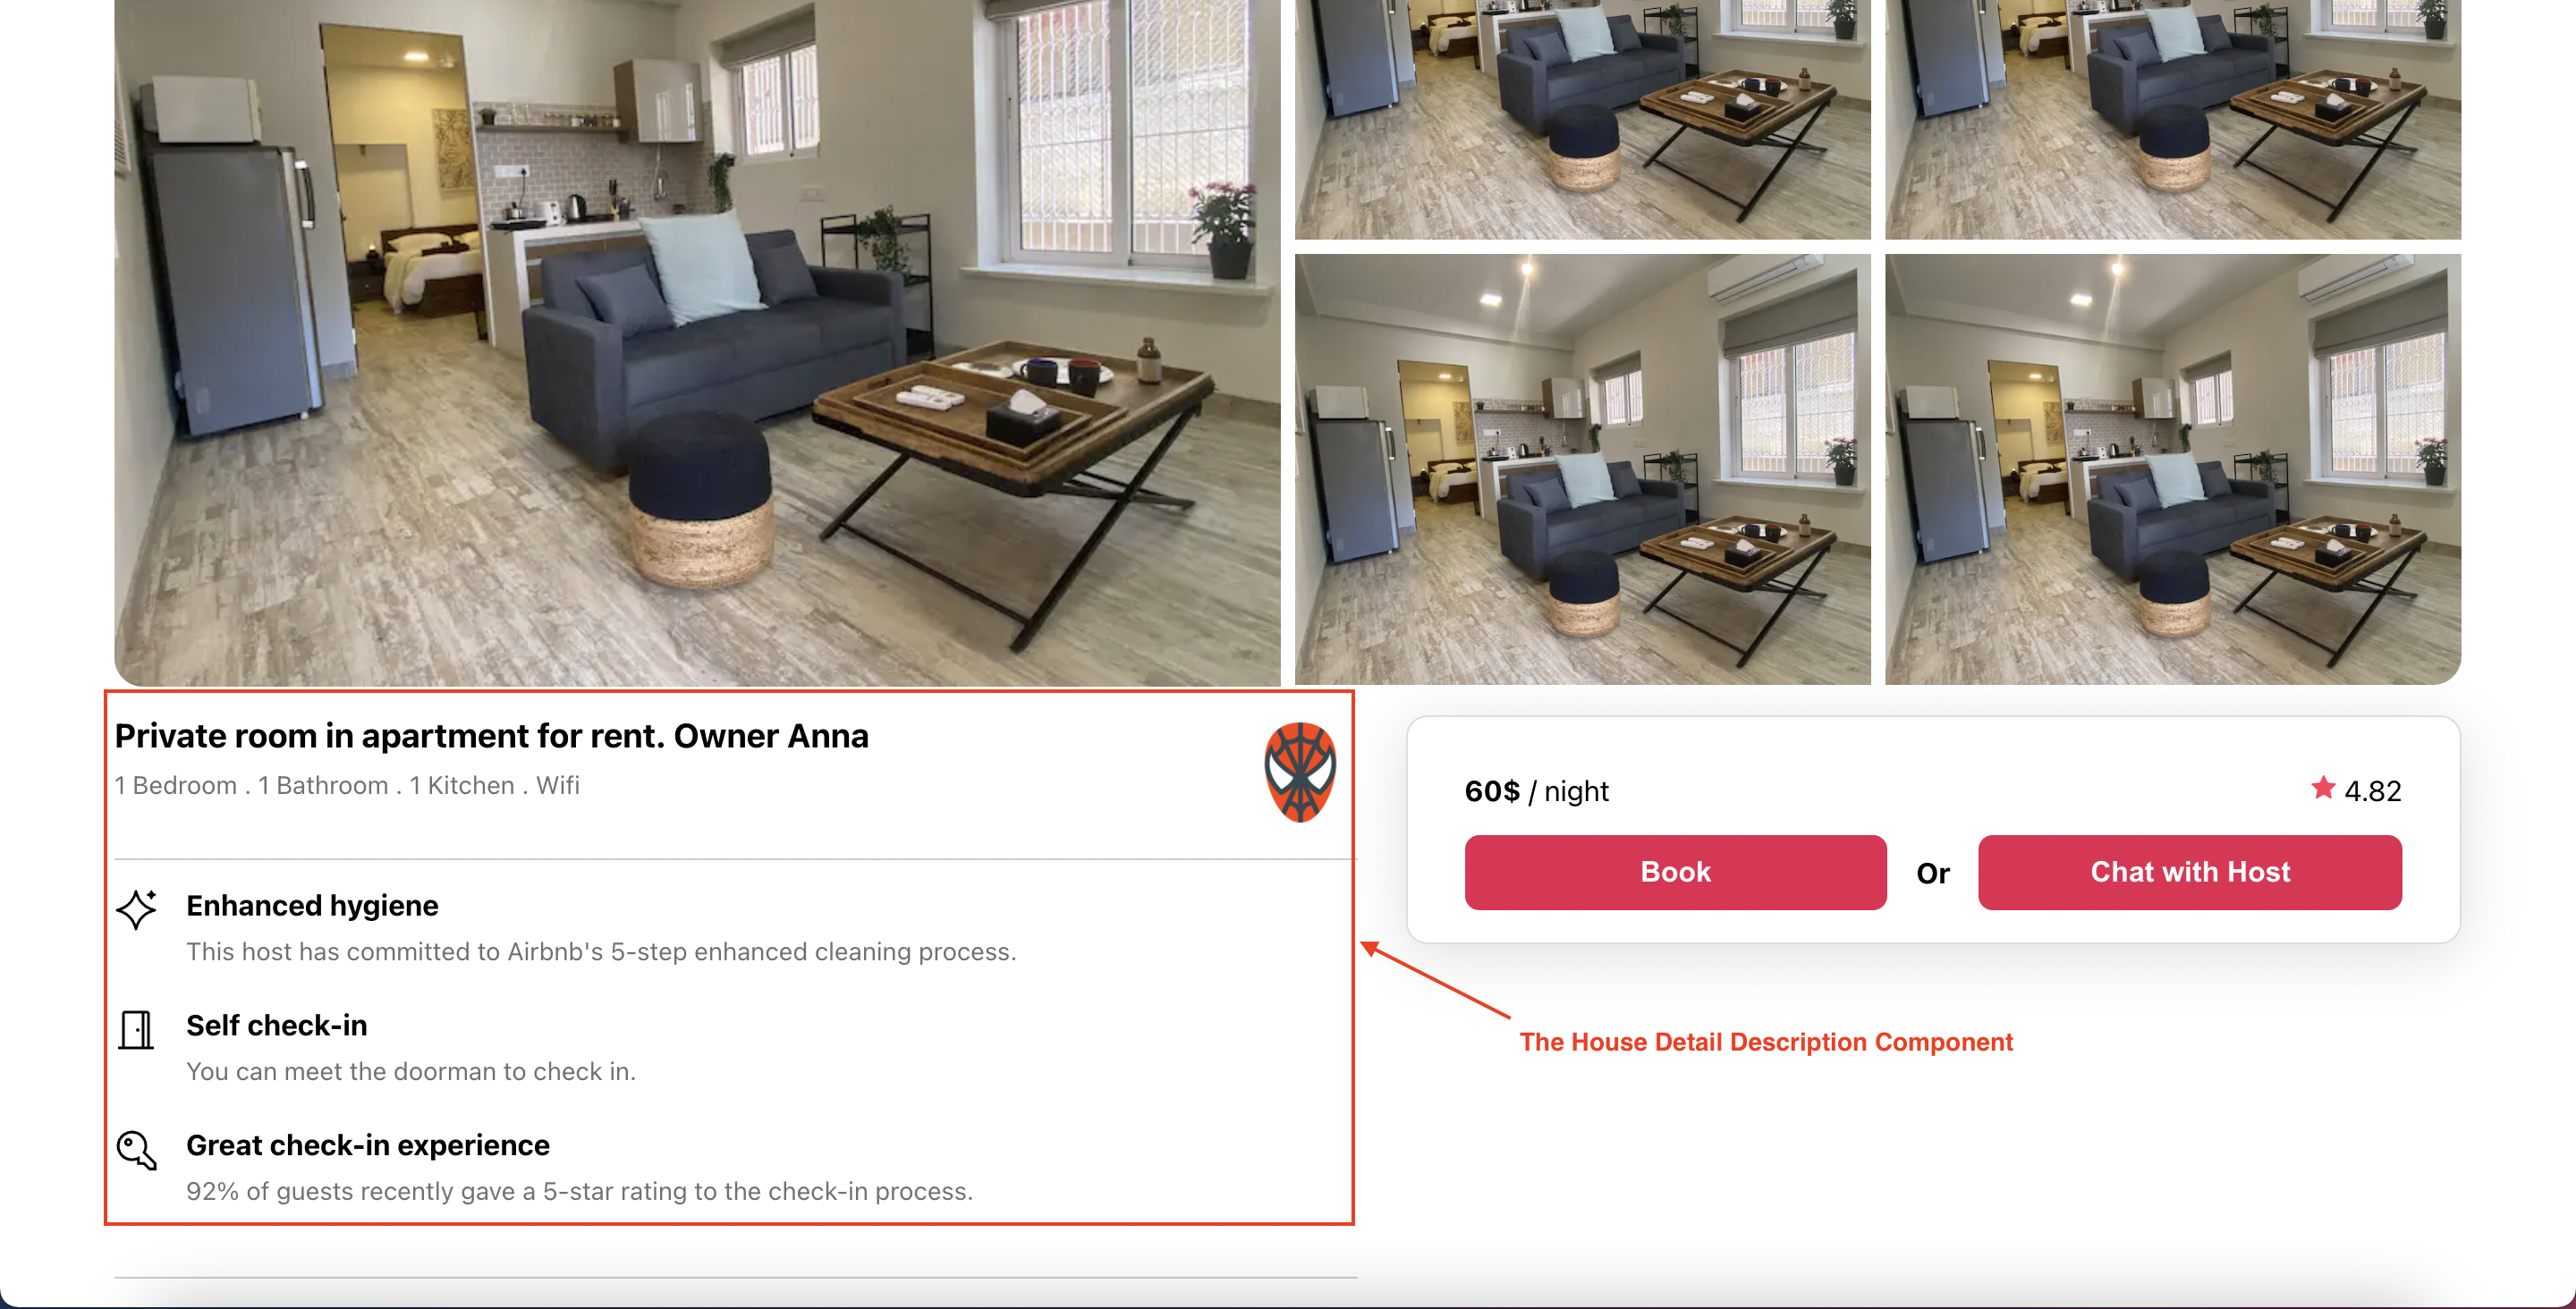The image size is (2576, 1309).
Task: Open the bottom-middle apartment thumbnail
Action: (1582, 469)
